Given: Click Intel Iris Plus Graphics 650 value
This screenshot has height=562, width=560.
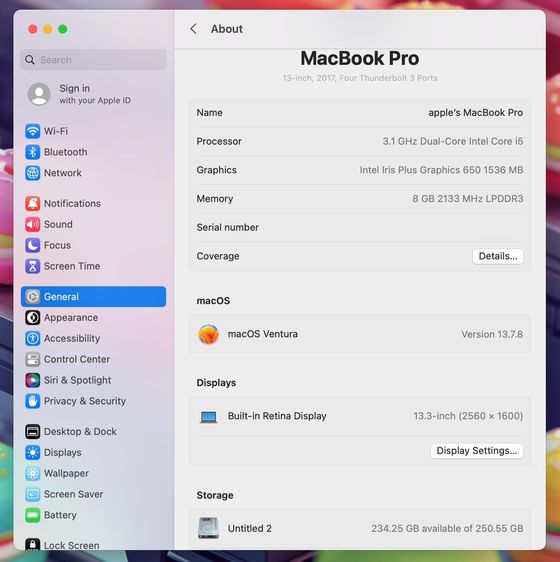Looking at the screenshot, I should pos(441,170).
